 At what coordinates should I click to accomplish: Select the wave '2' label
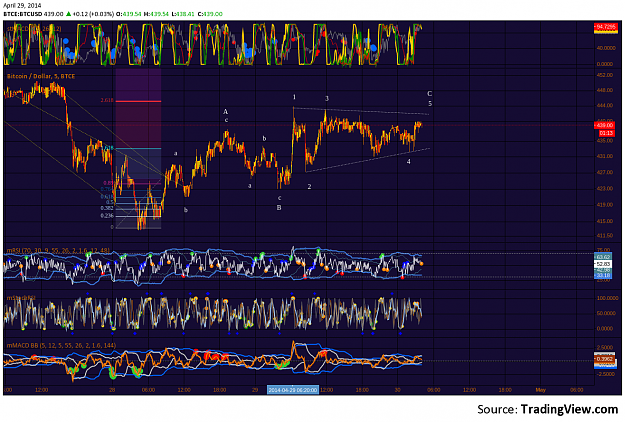(309, 186)
